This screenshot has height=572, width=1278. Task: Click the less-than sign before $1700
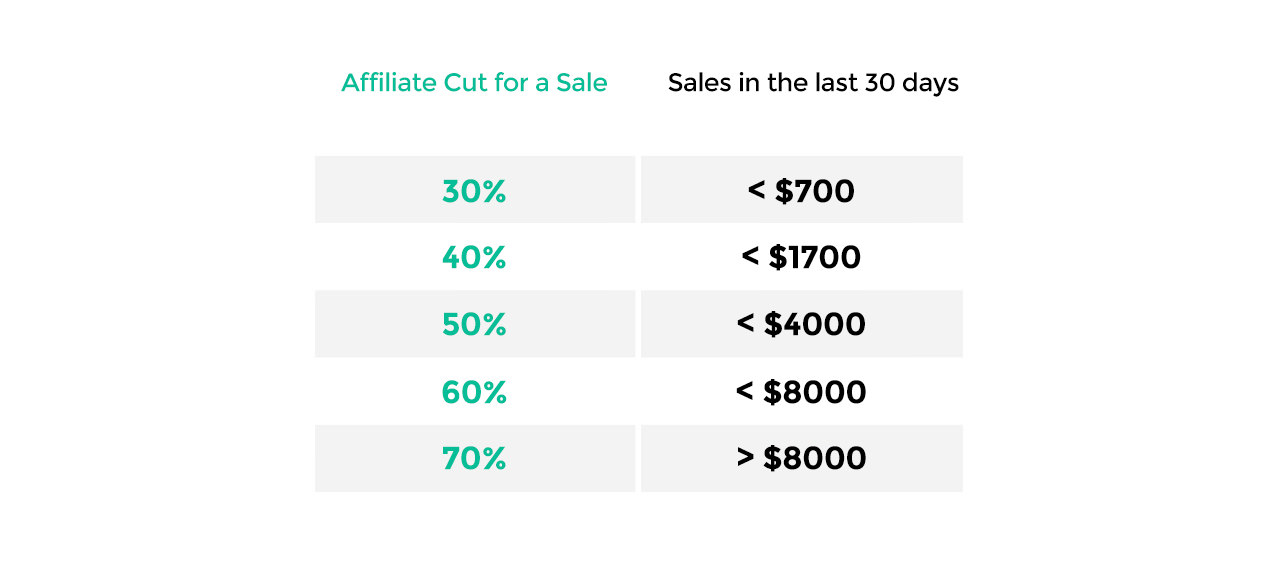tap(751, 257)
